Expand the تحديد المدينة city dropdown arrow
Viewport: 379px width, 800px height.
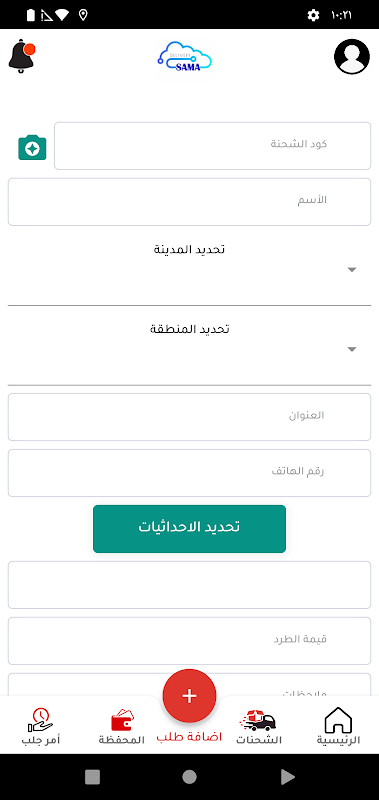[351, 270]
